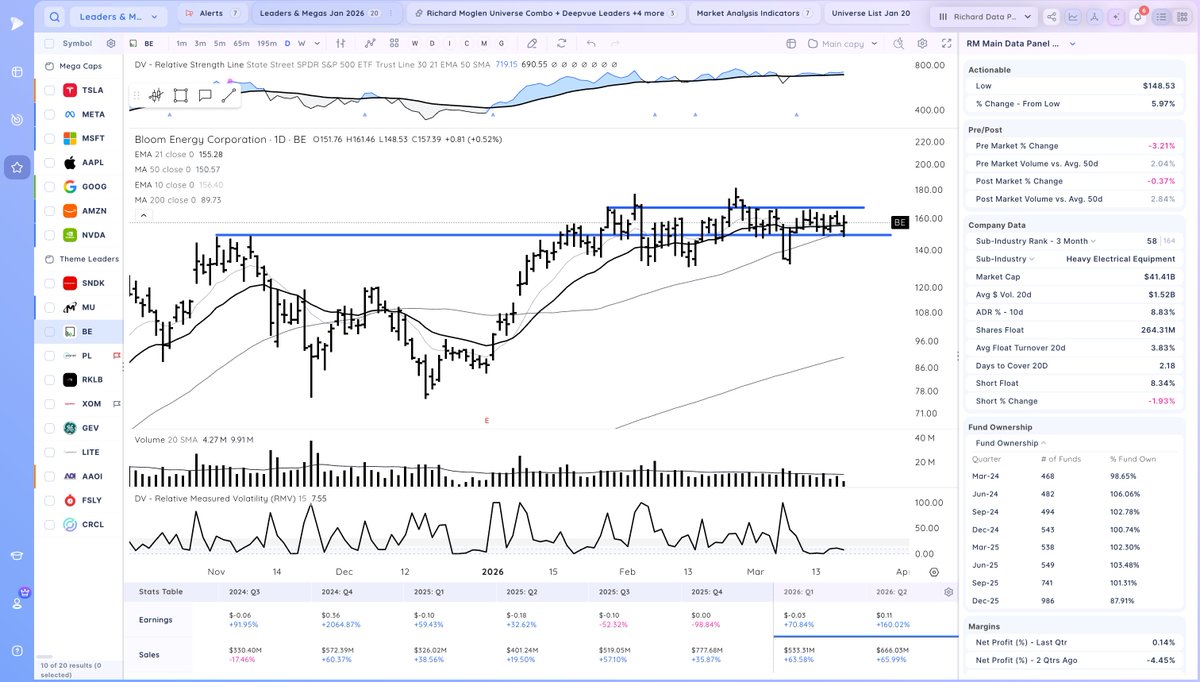Select rectangle drawing tool in floating toolbar
Viewport: 1200px width, 682px height.
pos(180,96)
